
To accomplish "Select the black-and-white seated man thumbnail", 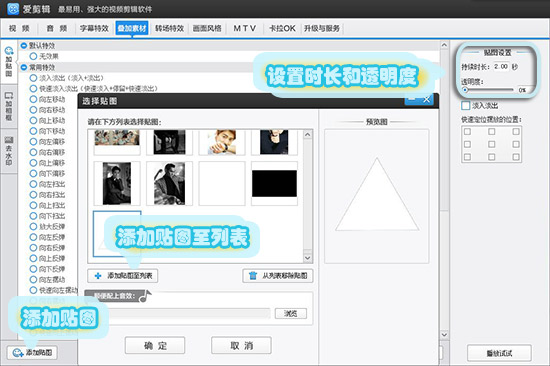I will click(117, 183).
